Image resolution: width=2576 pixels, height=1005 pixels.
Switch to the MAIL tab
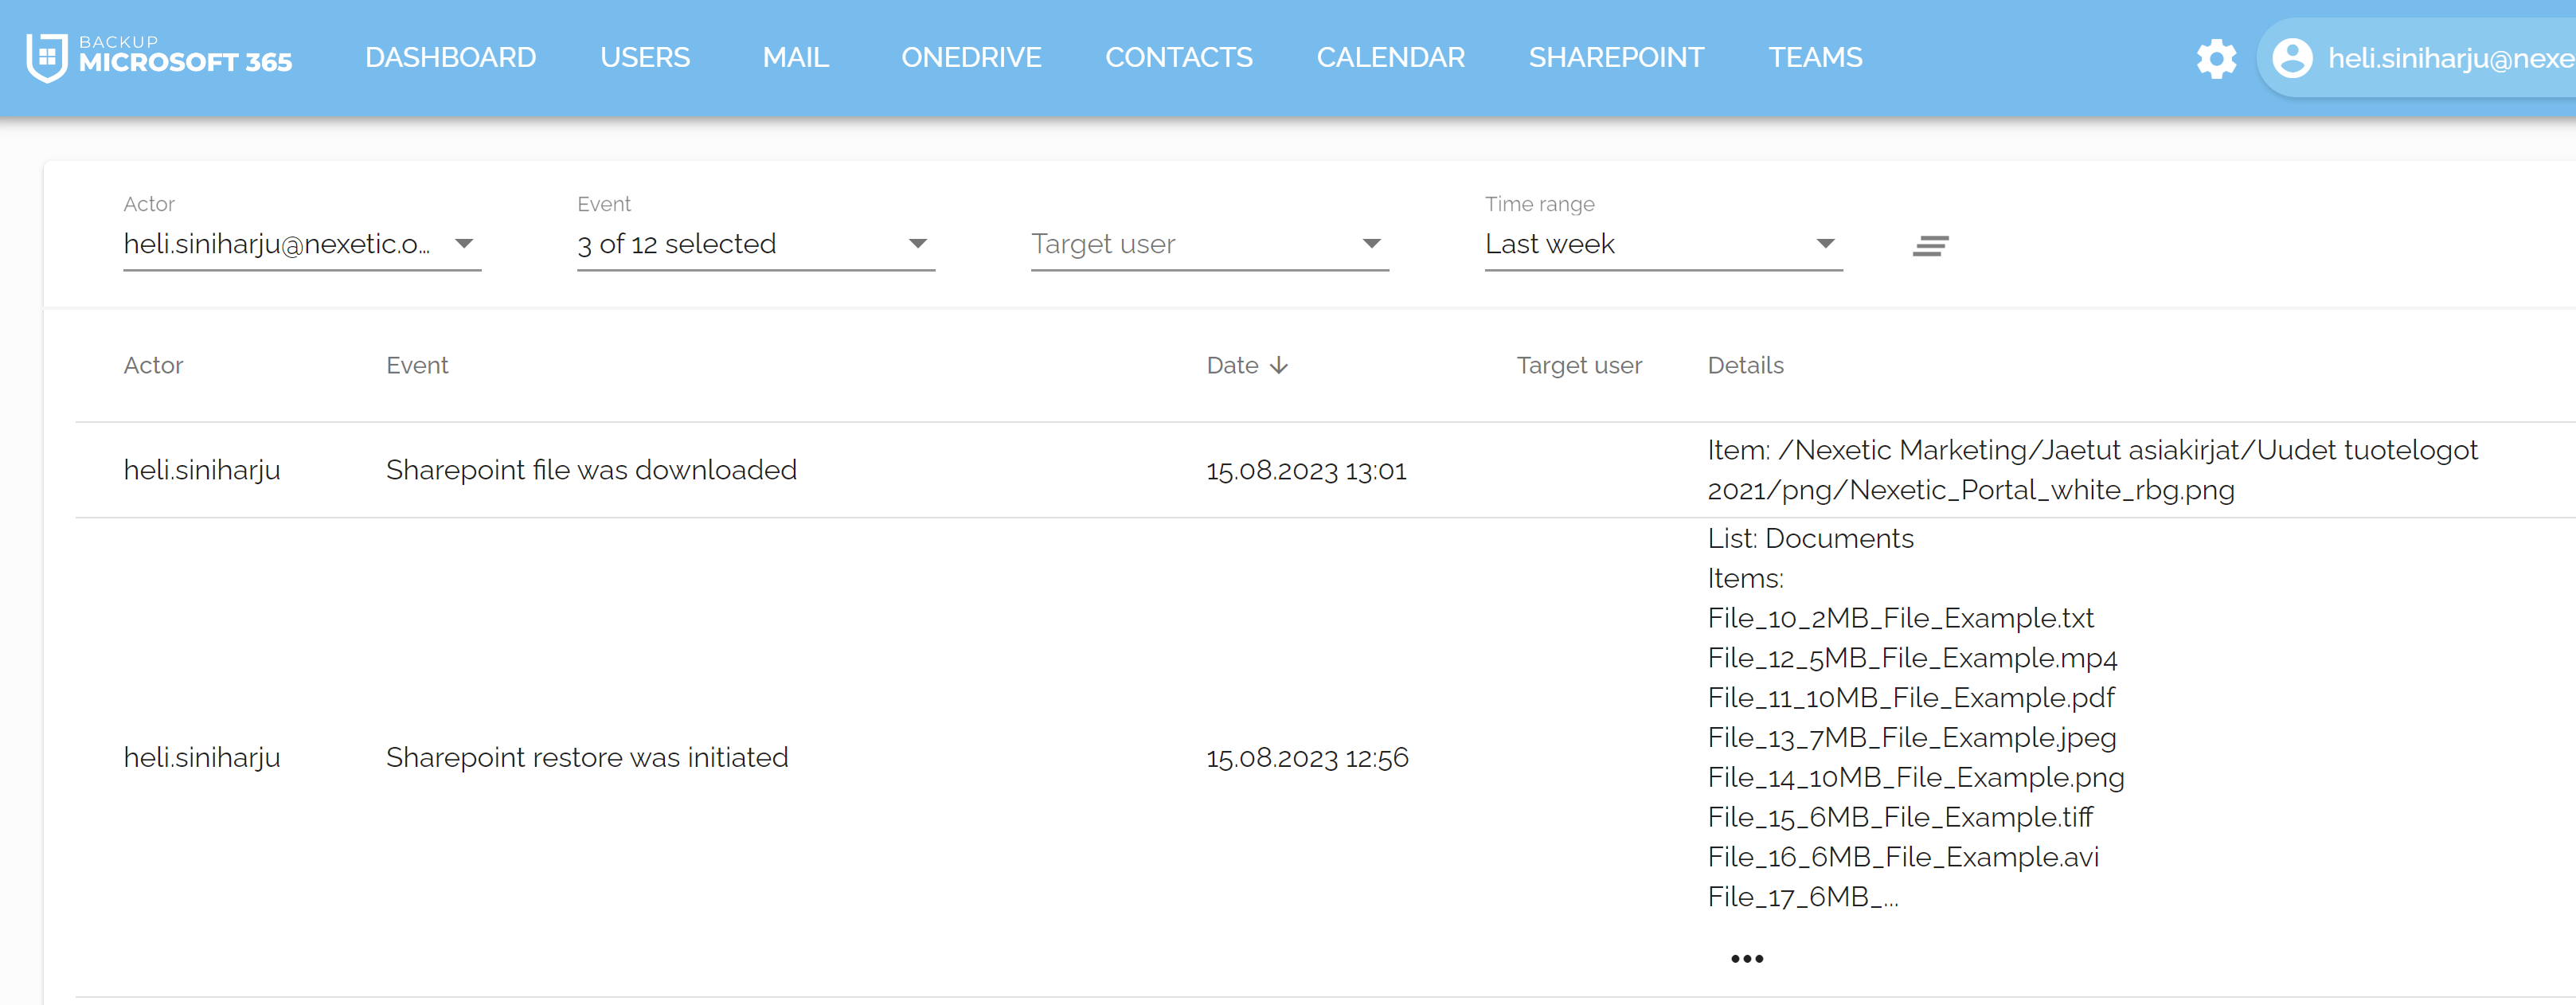pyautogui.click(x=796, y=58)
